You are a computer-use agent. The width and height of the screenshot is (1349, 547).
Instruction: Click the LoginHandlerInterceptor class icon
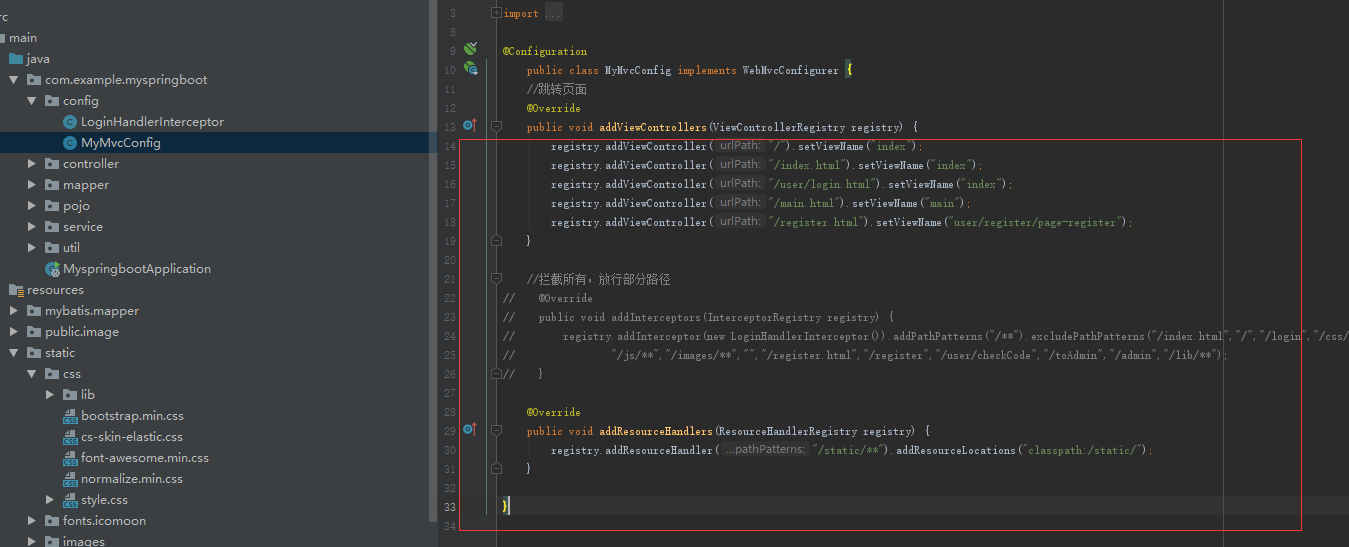[69, 122]
